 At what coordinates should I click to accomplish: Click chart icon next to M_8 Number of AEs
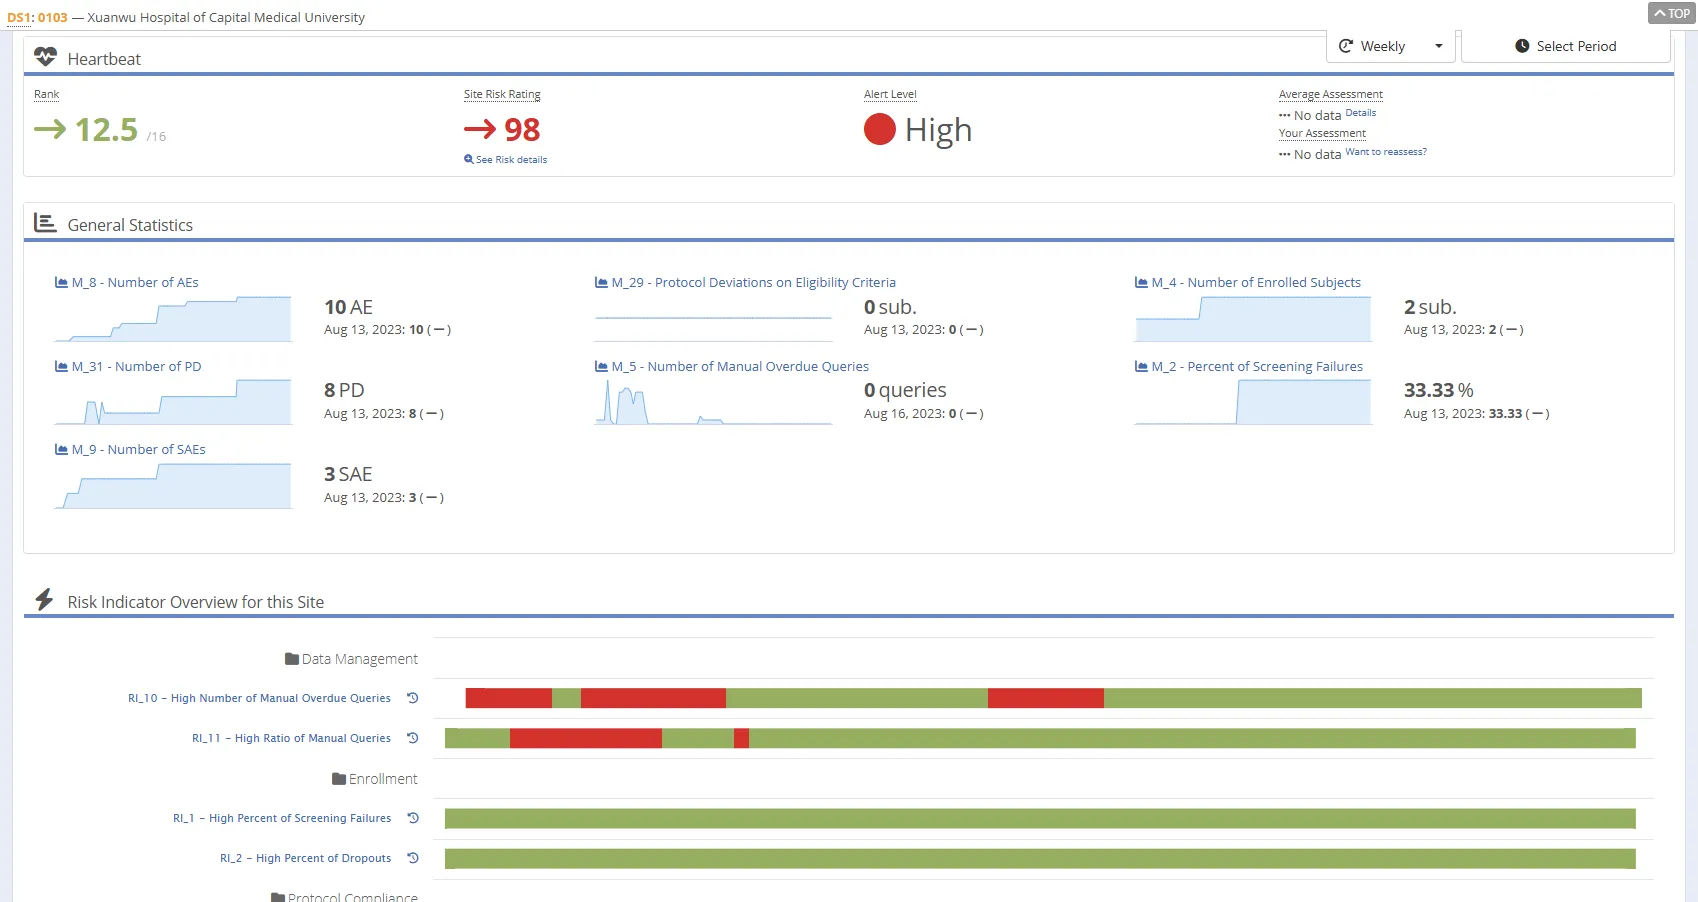61,283
